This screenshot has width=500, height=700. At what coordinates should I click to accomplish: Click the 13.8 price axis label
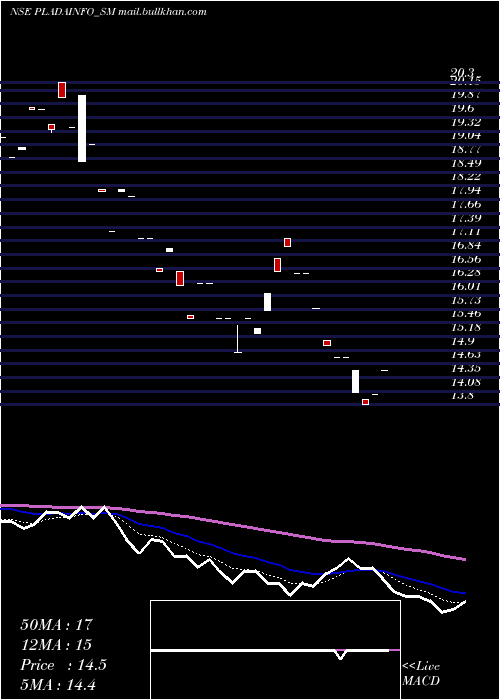pos(462,396)
